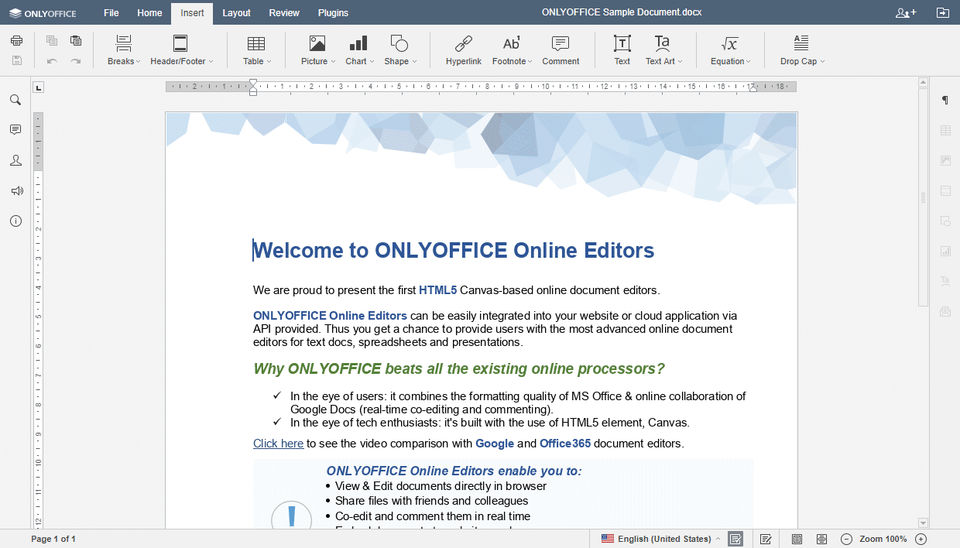Open table settings in right sidebar

coord(945,130)
